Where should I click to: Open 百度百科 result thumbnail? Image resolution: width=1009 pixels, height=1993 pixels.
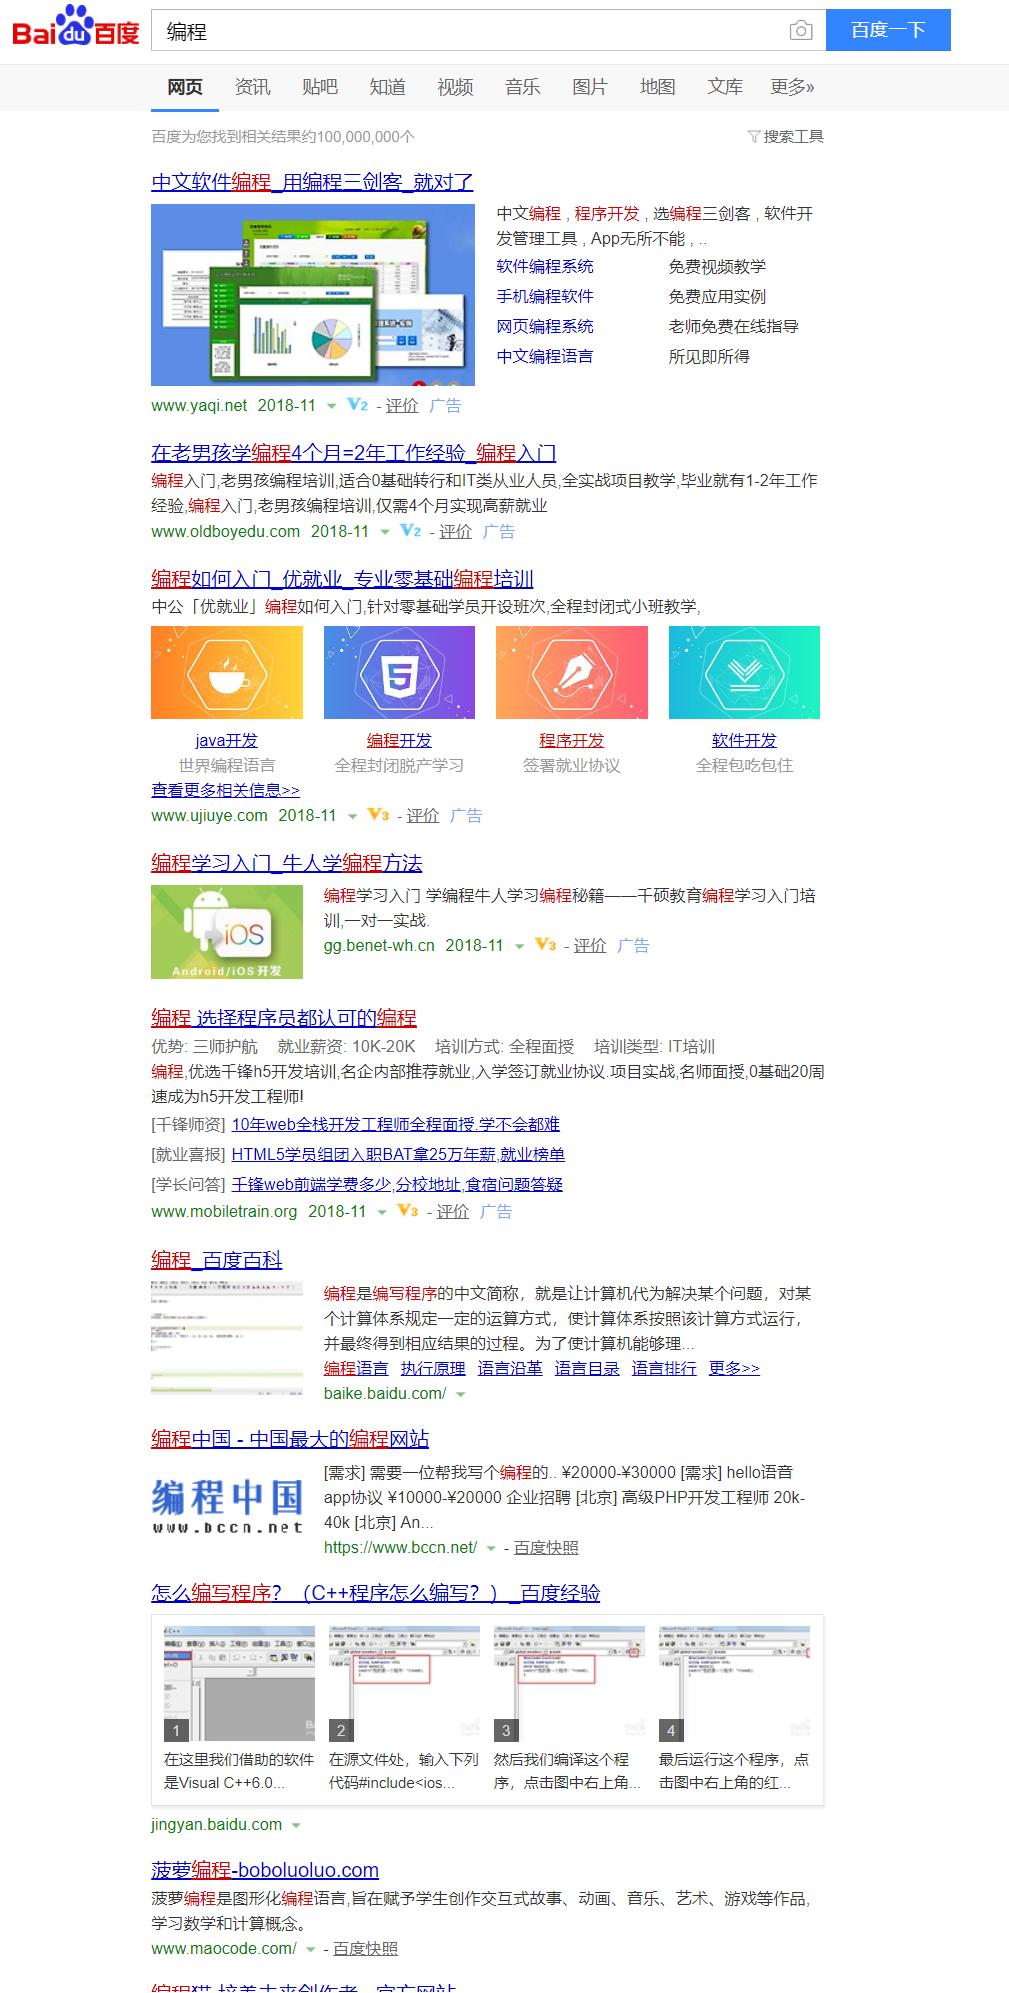[x=227, y=1336]
